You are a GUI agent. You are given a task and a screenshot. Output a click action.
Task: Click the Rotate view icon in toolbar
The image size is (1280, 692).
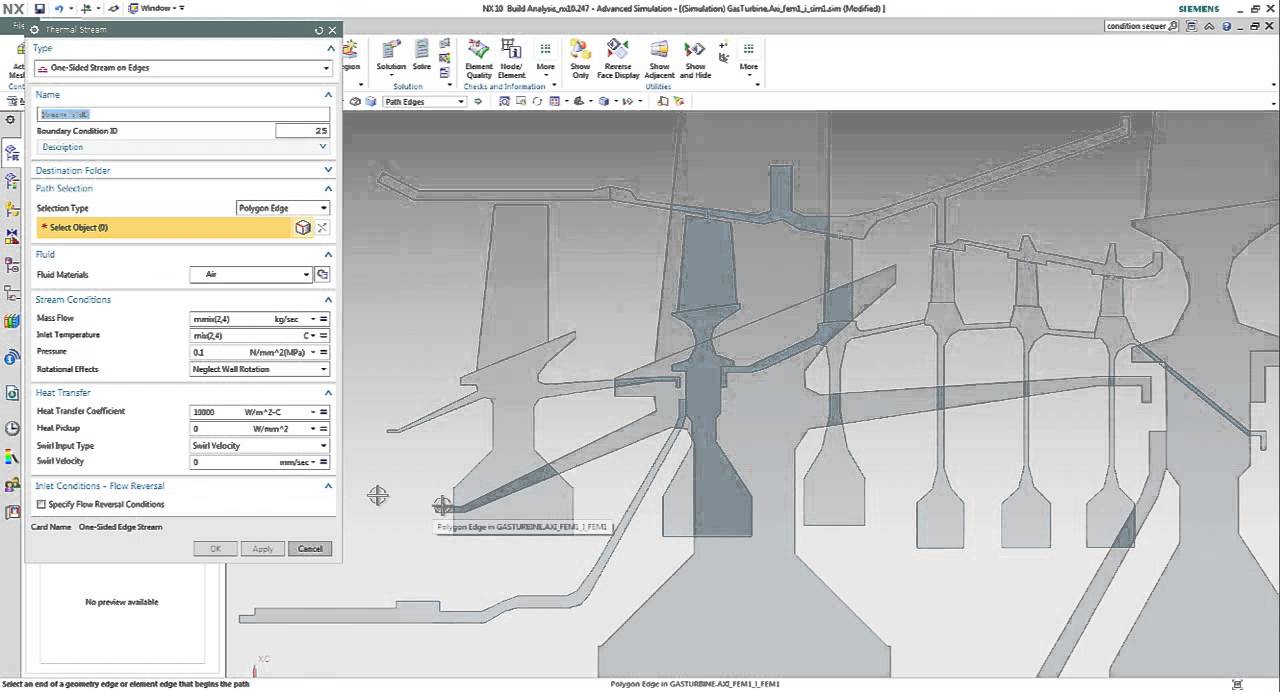(537, 101)
